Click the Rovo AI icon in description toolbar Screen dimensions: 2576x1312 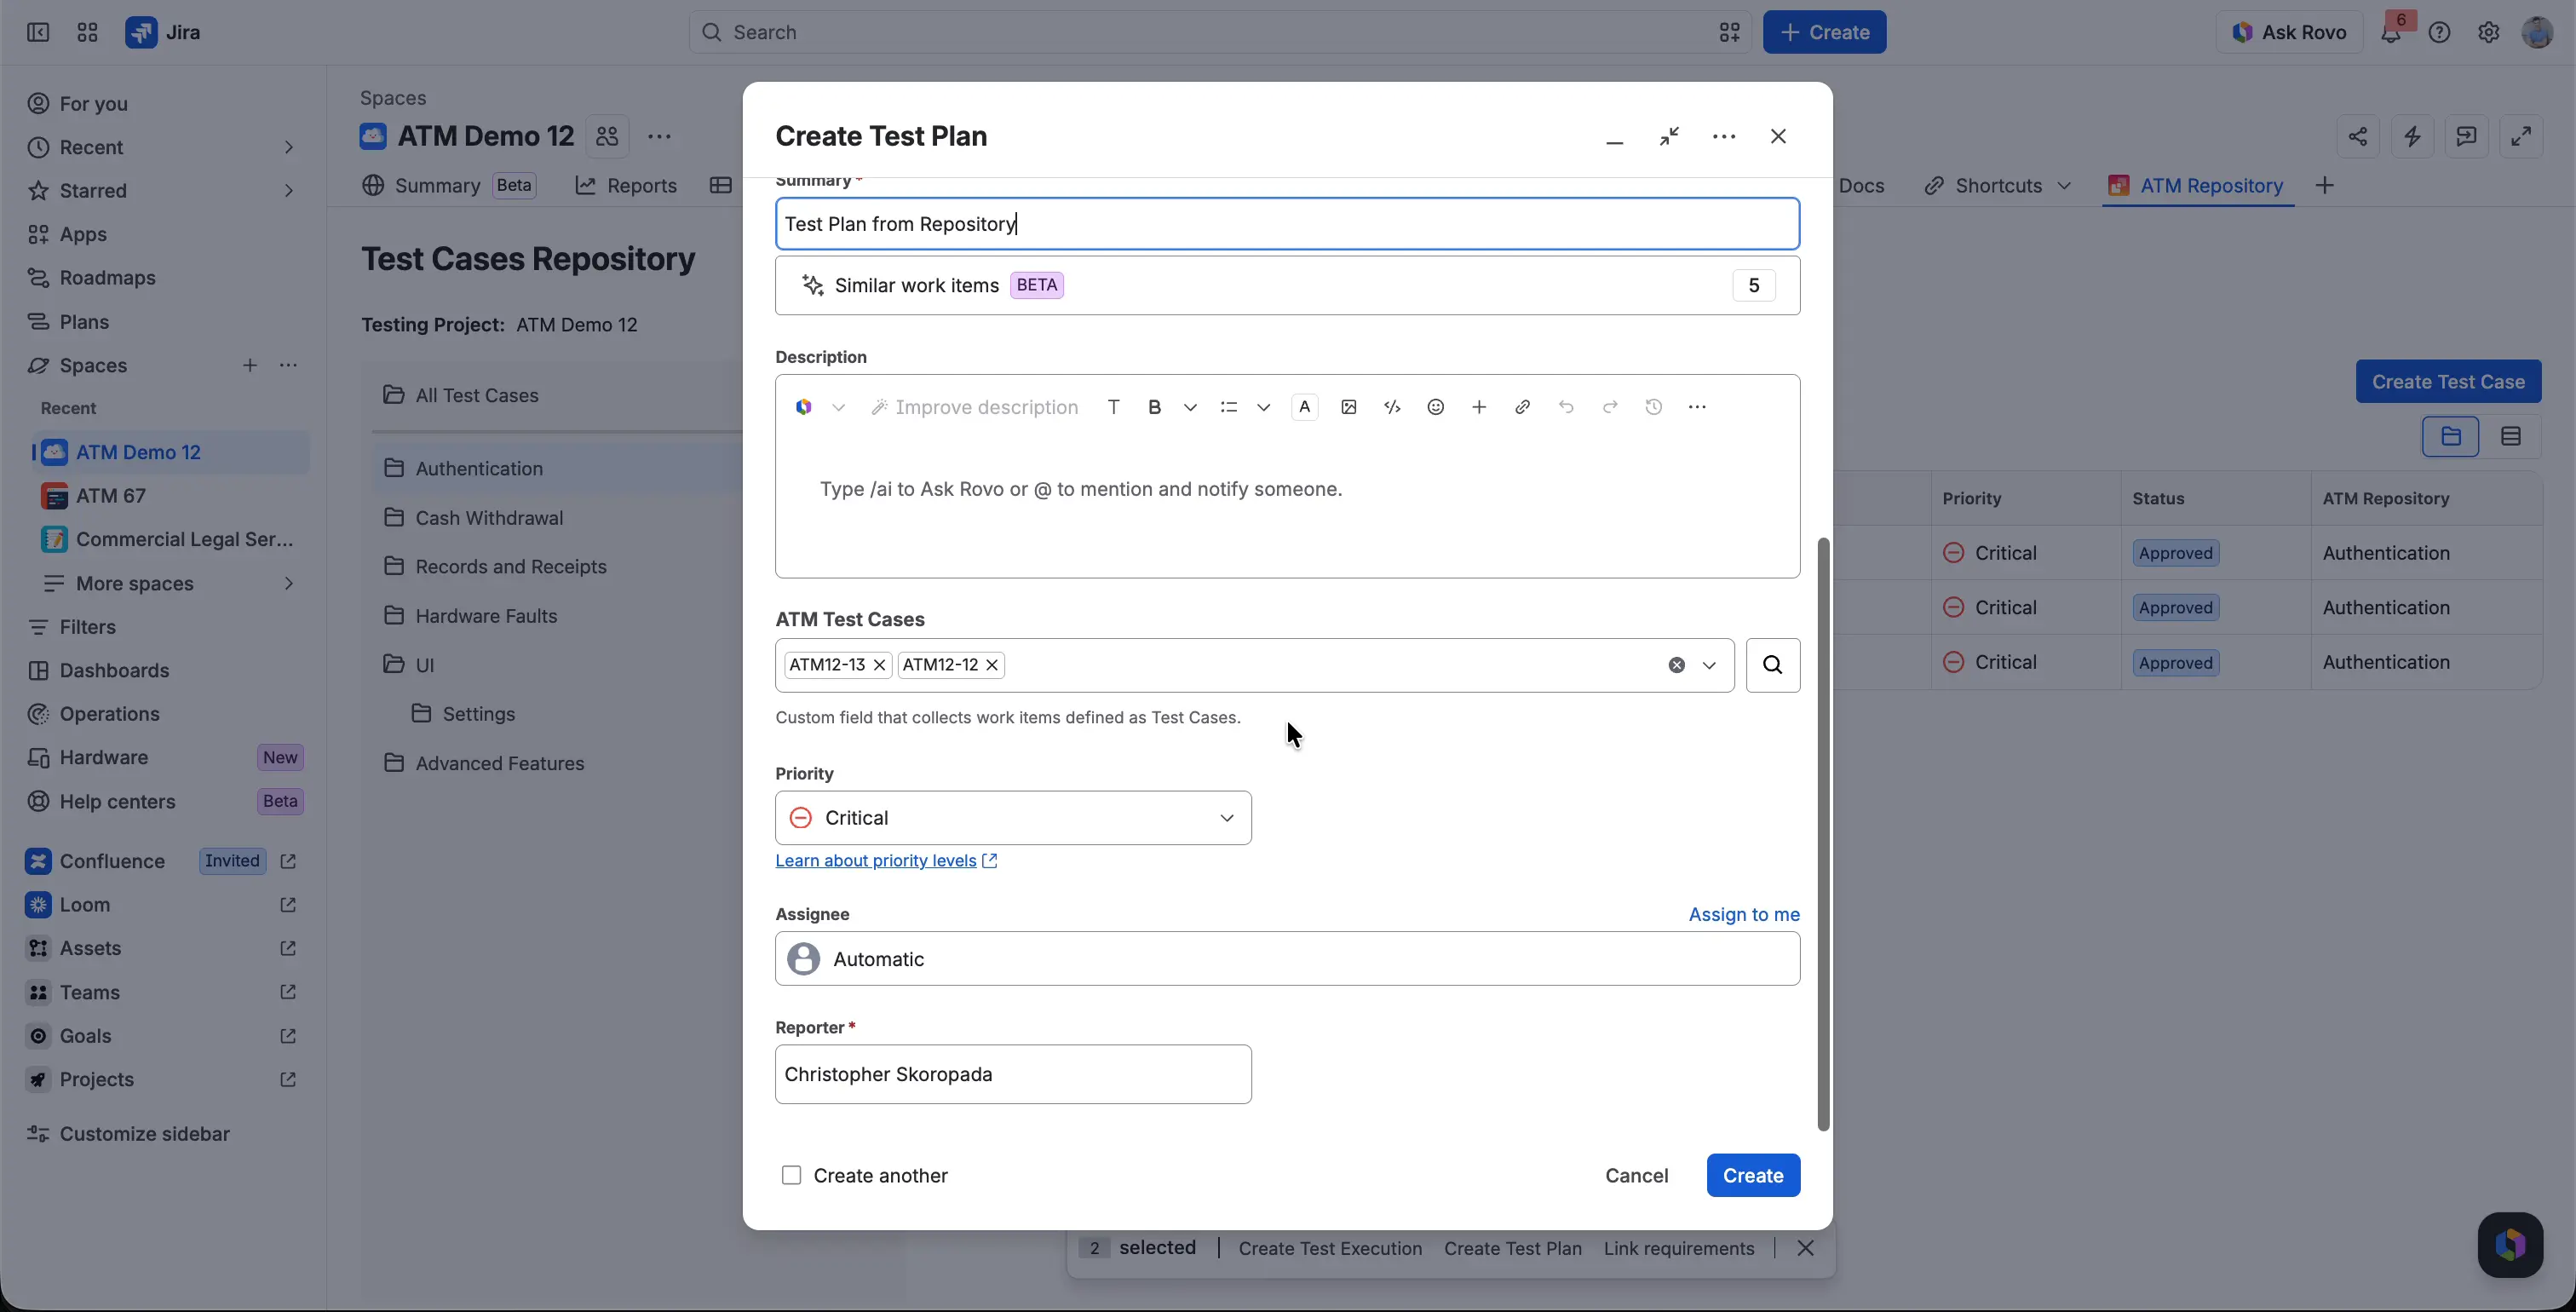point(804,407)
